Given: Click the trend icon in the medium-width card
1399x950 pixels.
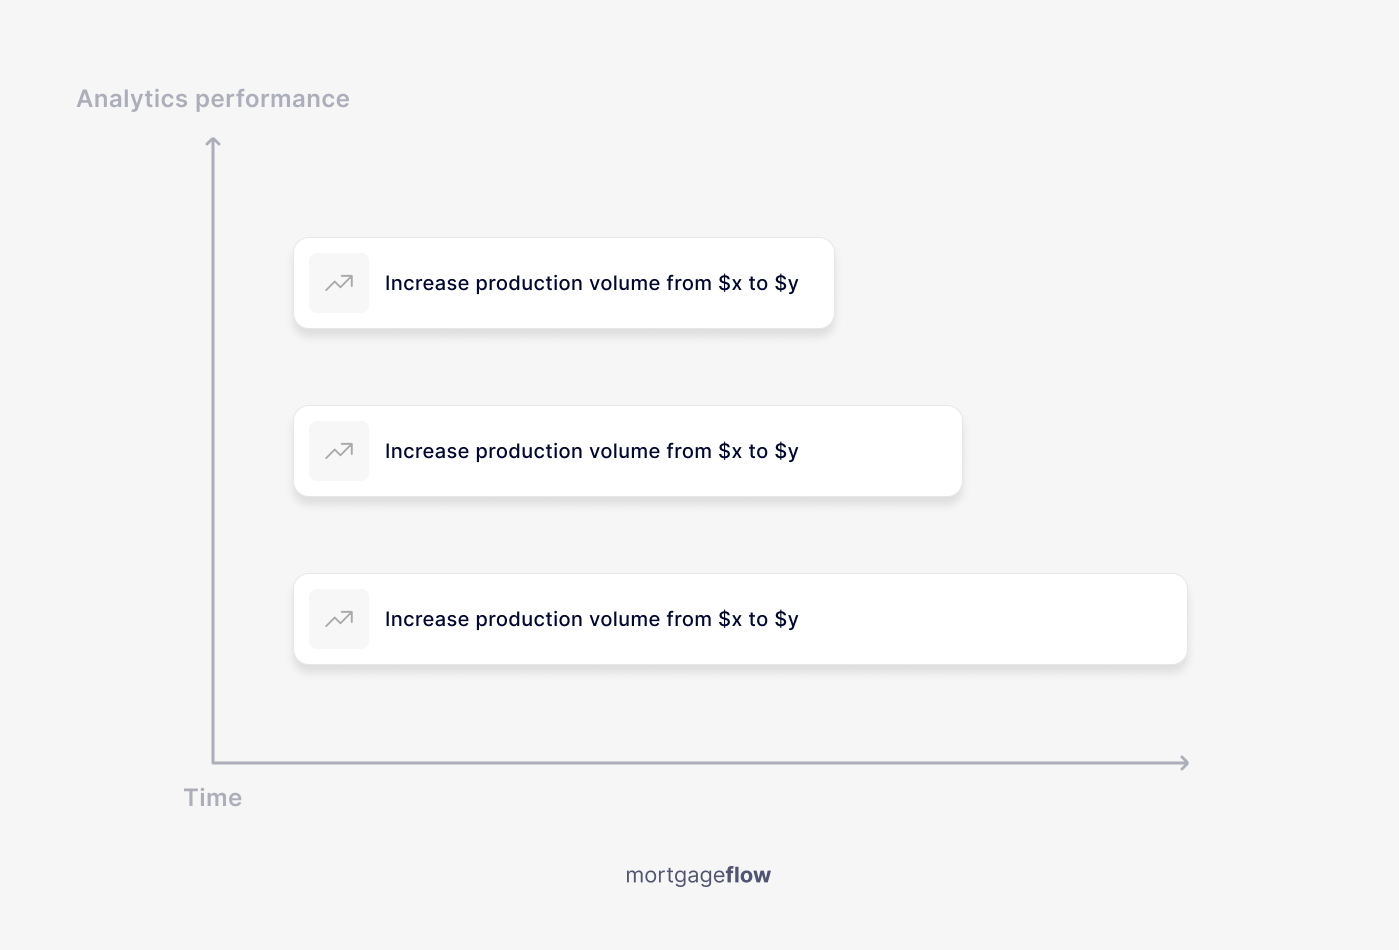Looking at the screenshot, I should pos(339,451).
